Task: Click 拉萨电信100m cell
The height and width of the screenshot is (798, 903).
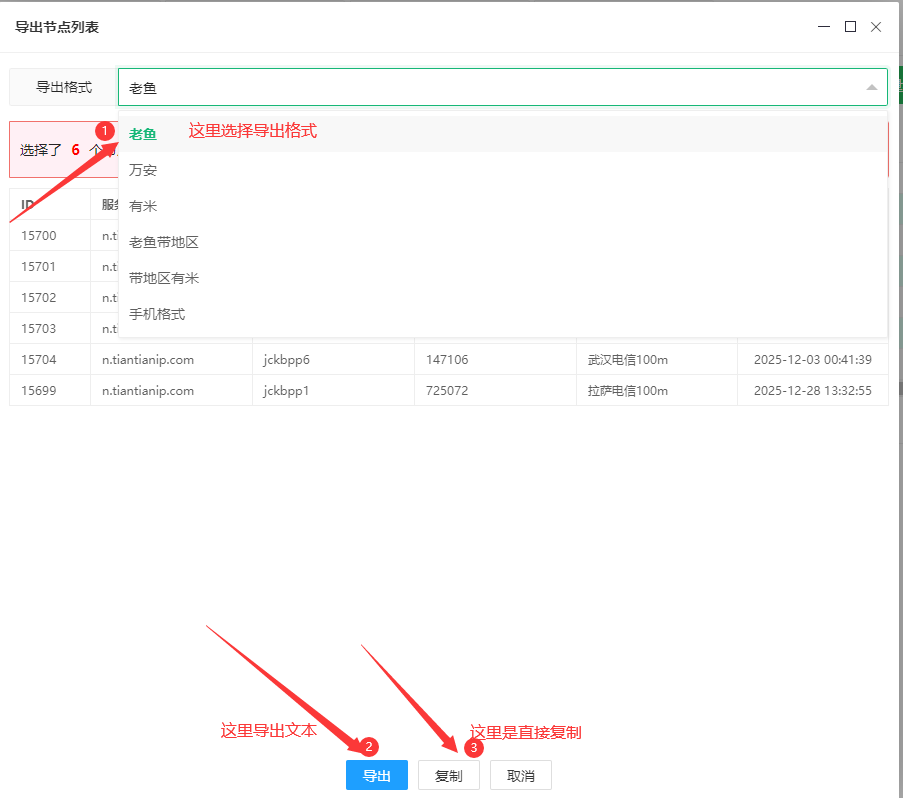Action: point(628,390)
